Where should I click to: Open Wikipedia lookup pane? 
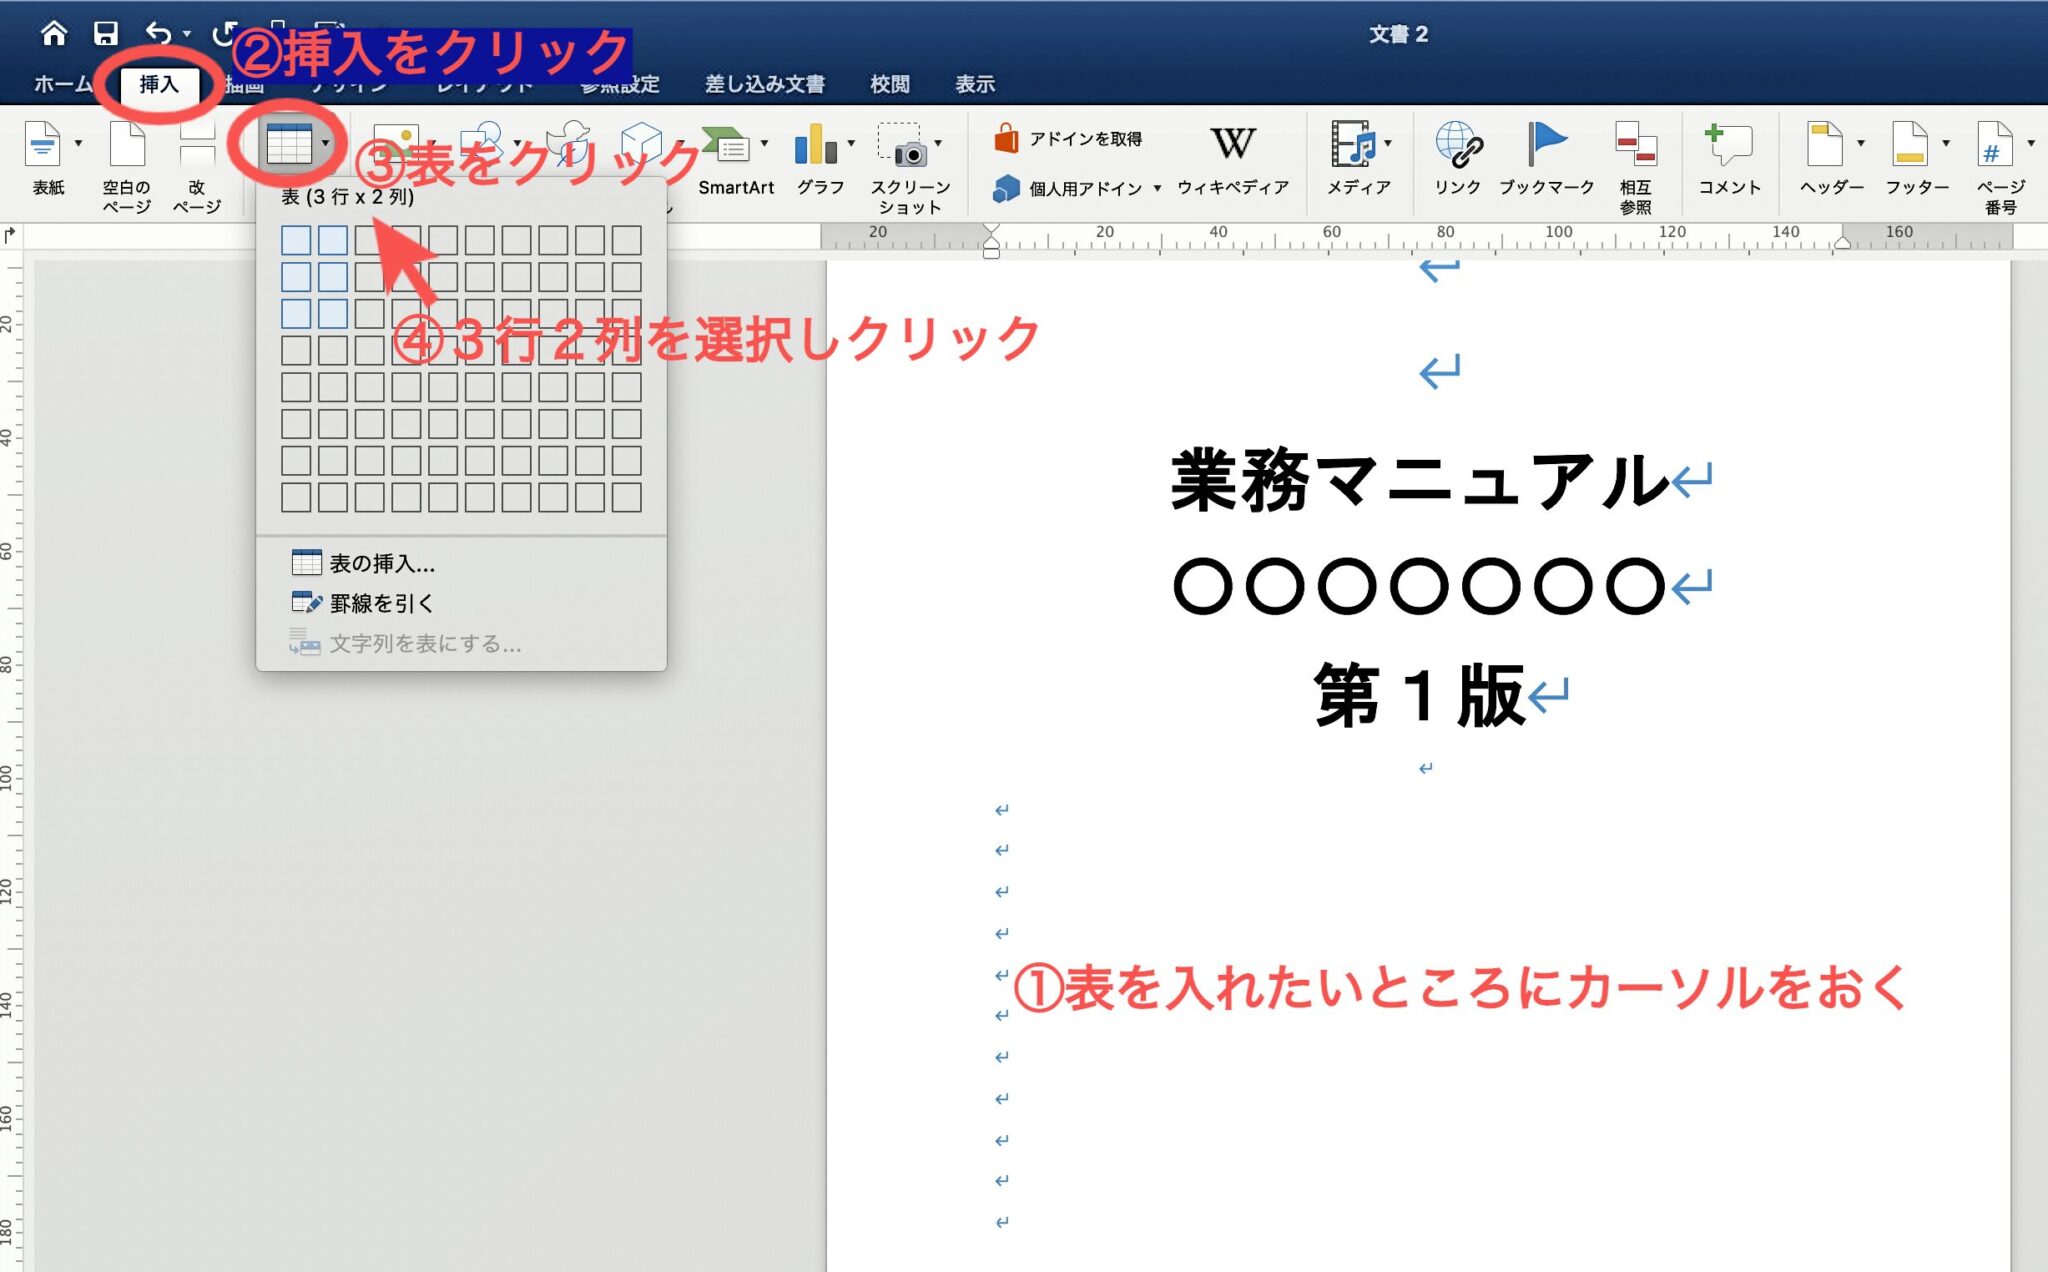point(1233,160)
